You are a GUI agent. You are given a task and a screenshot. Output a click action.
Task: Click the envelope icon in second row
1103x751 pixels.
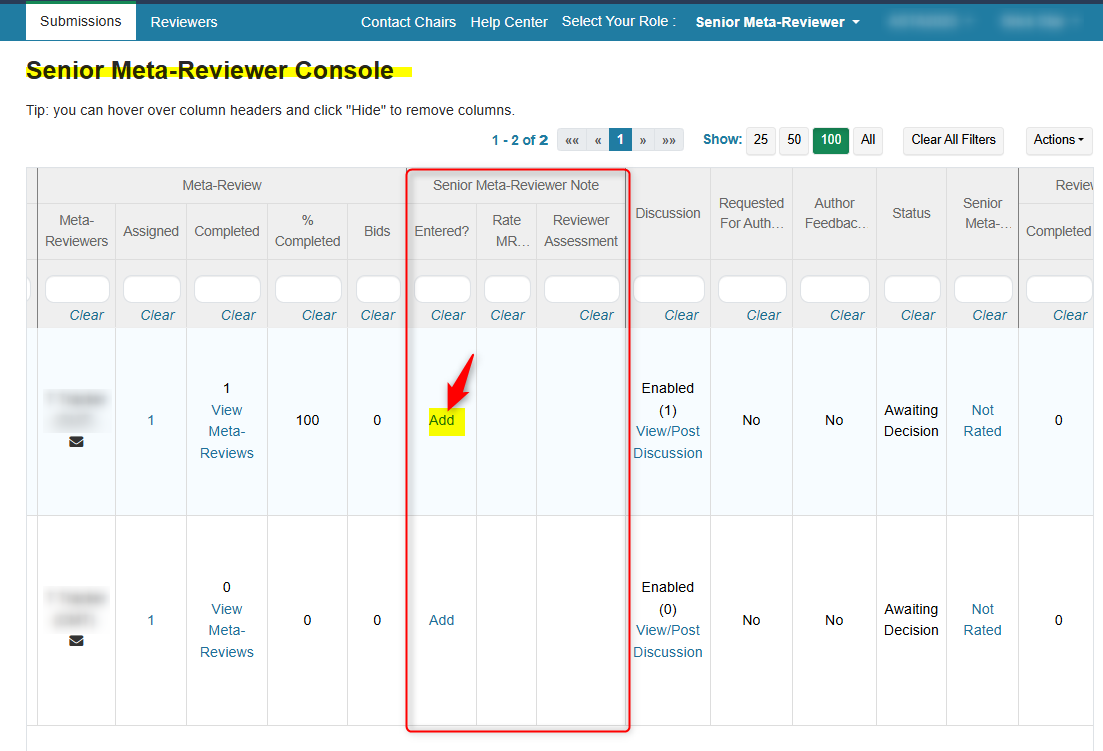tap(76, 641)
